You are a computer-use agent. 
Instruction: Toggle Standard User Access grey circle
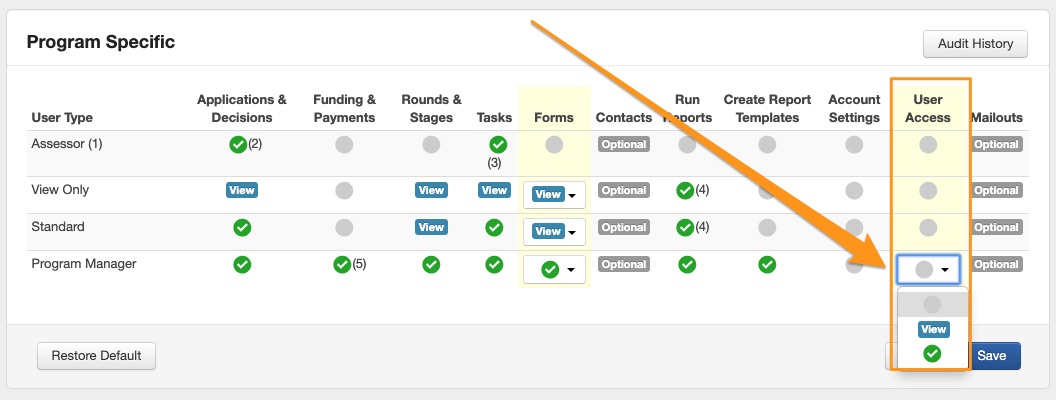click(x=929, y=227)
